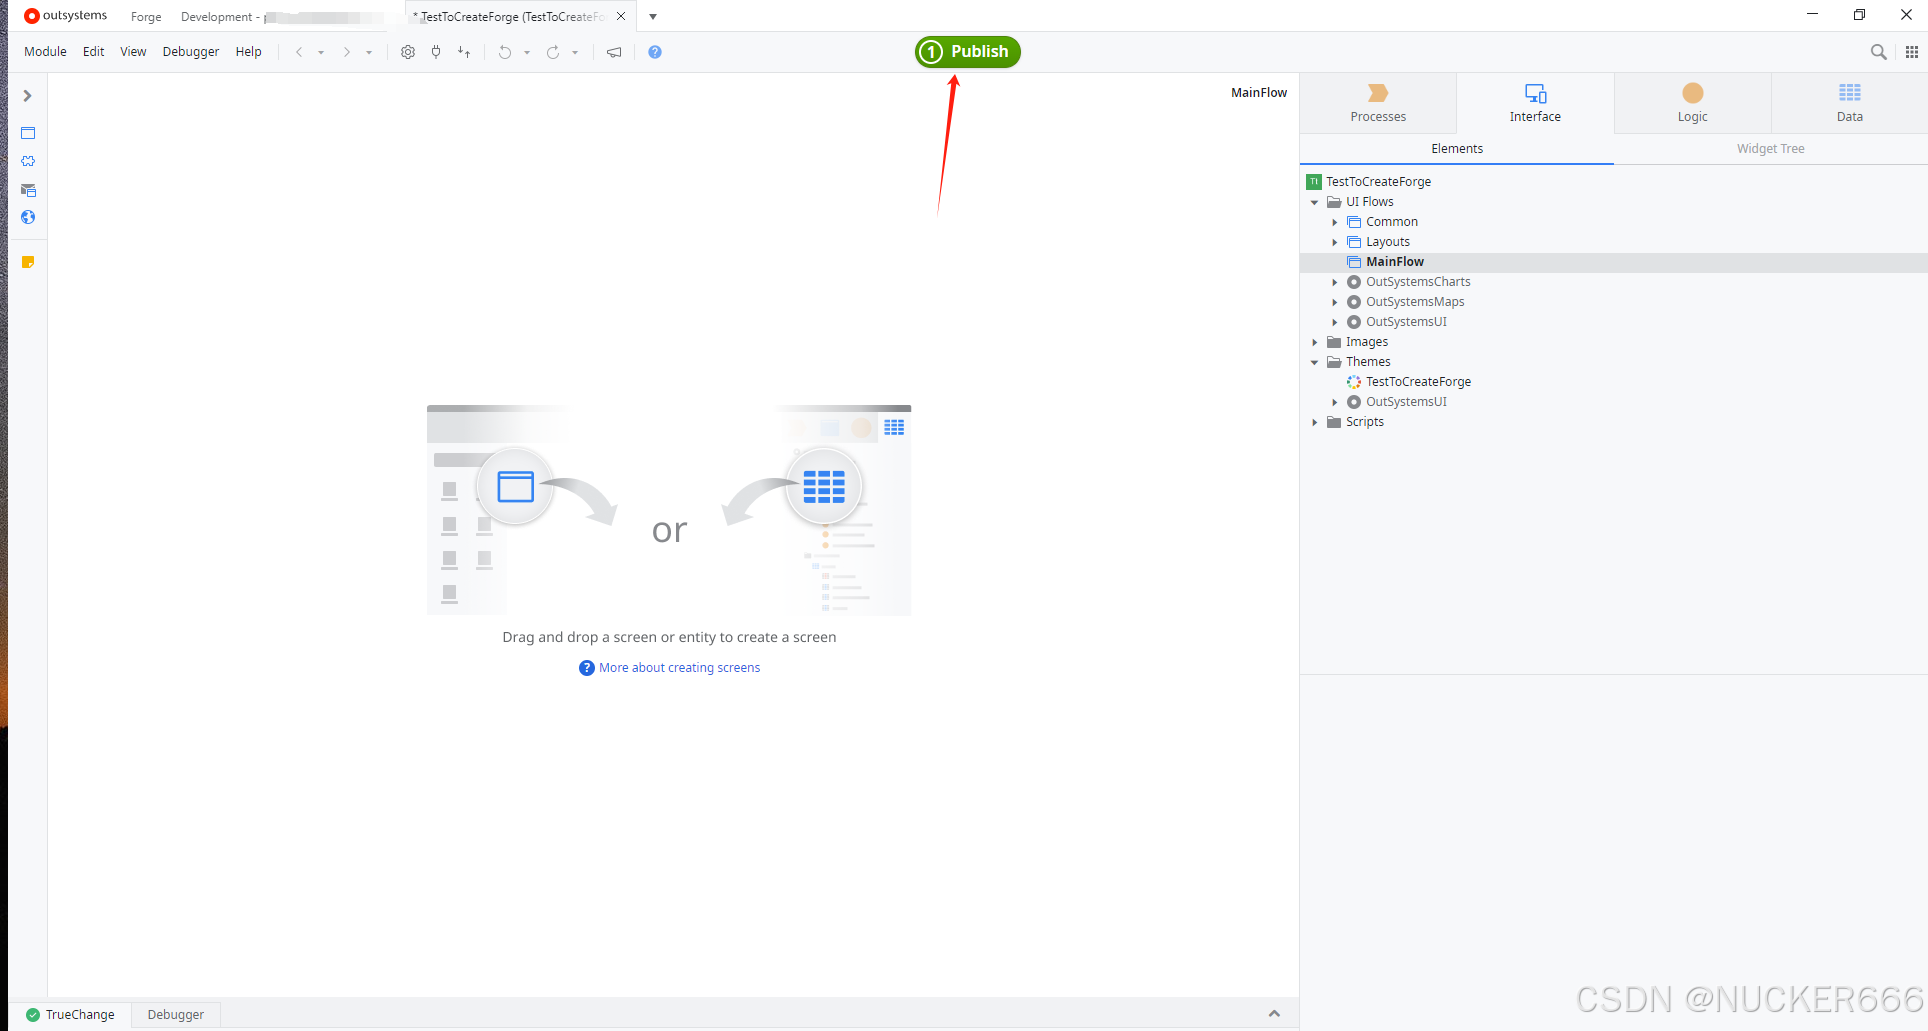
Task: Select the External Site icon in left sidebar
Action: [28, 190]
